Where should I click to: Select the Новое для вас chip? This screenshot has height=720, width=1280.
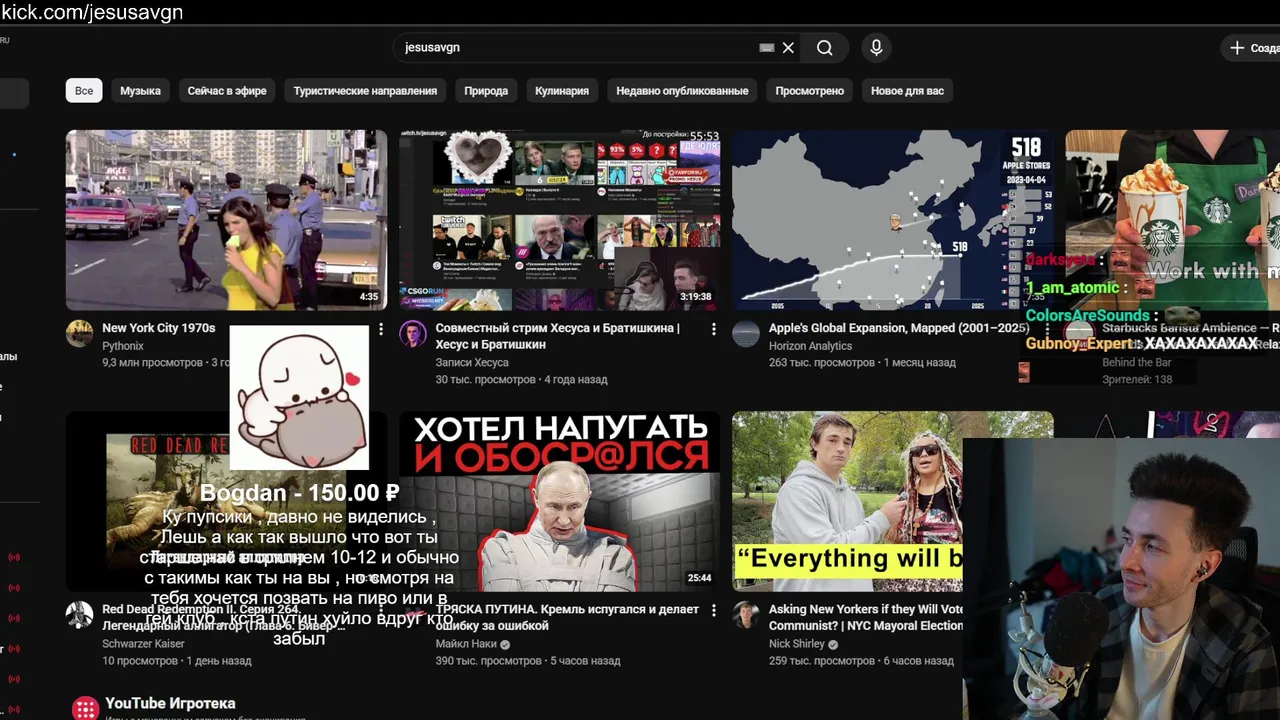pos(907,91)
